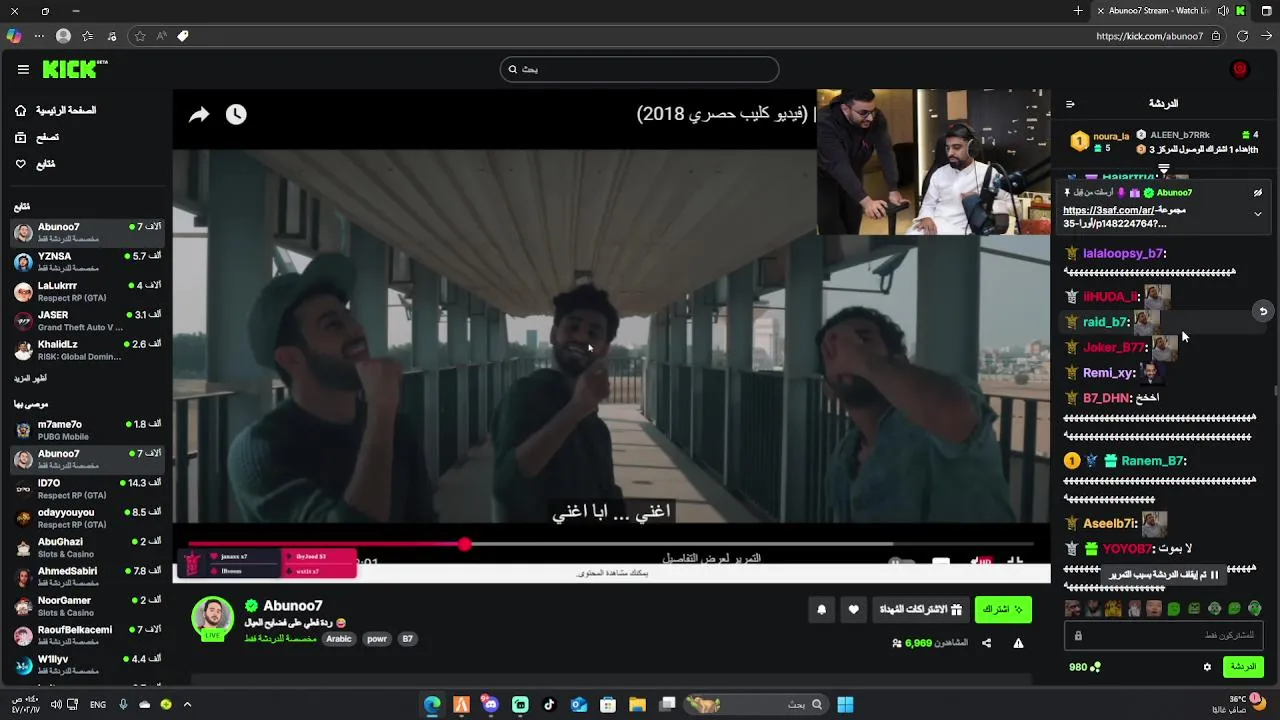
Task: Click username B7_DHN in chat
Action: [x=1106, y=398]
